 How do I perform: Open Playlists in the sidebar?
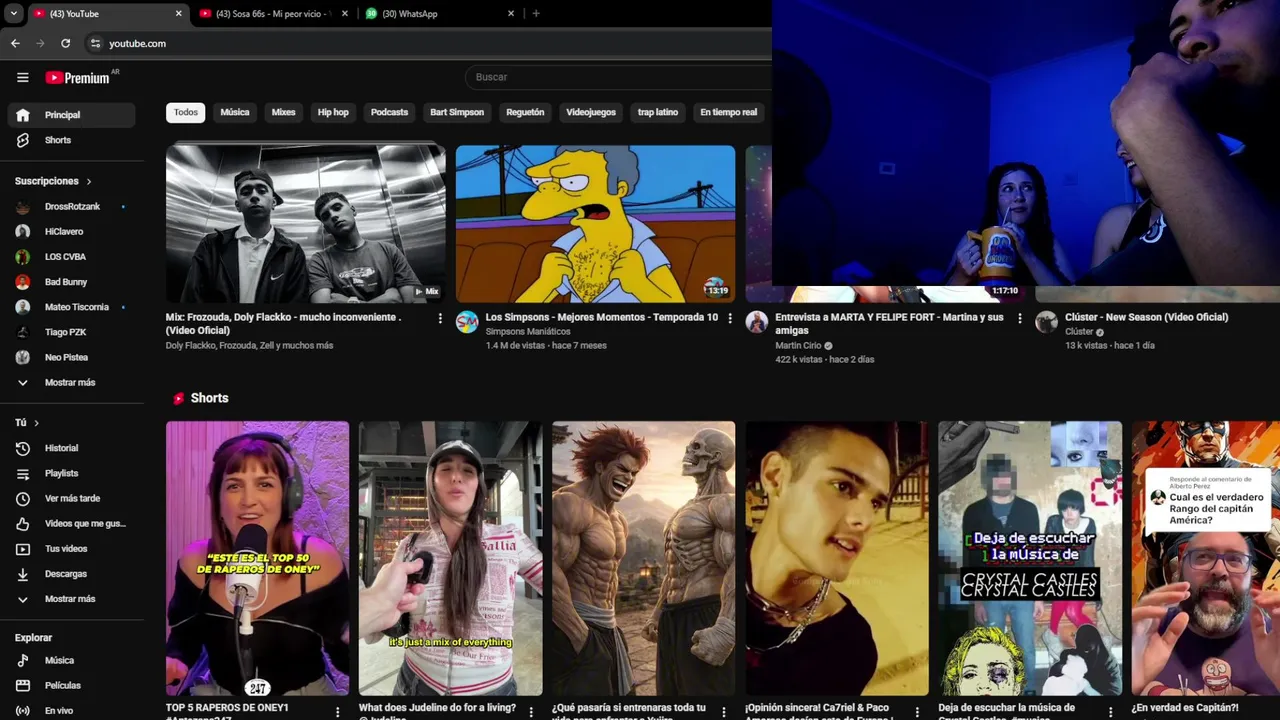[x=70, y=473]
